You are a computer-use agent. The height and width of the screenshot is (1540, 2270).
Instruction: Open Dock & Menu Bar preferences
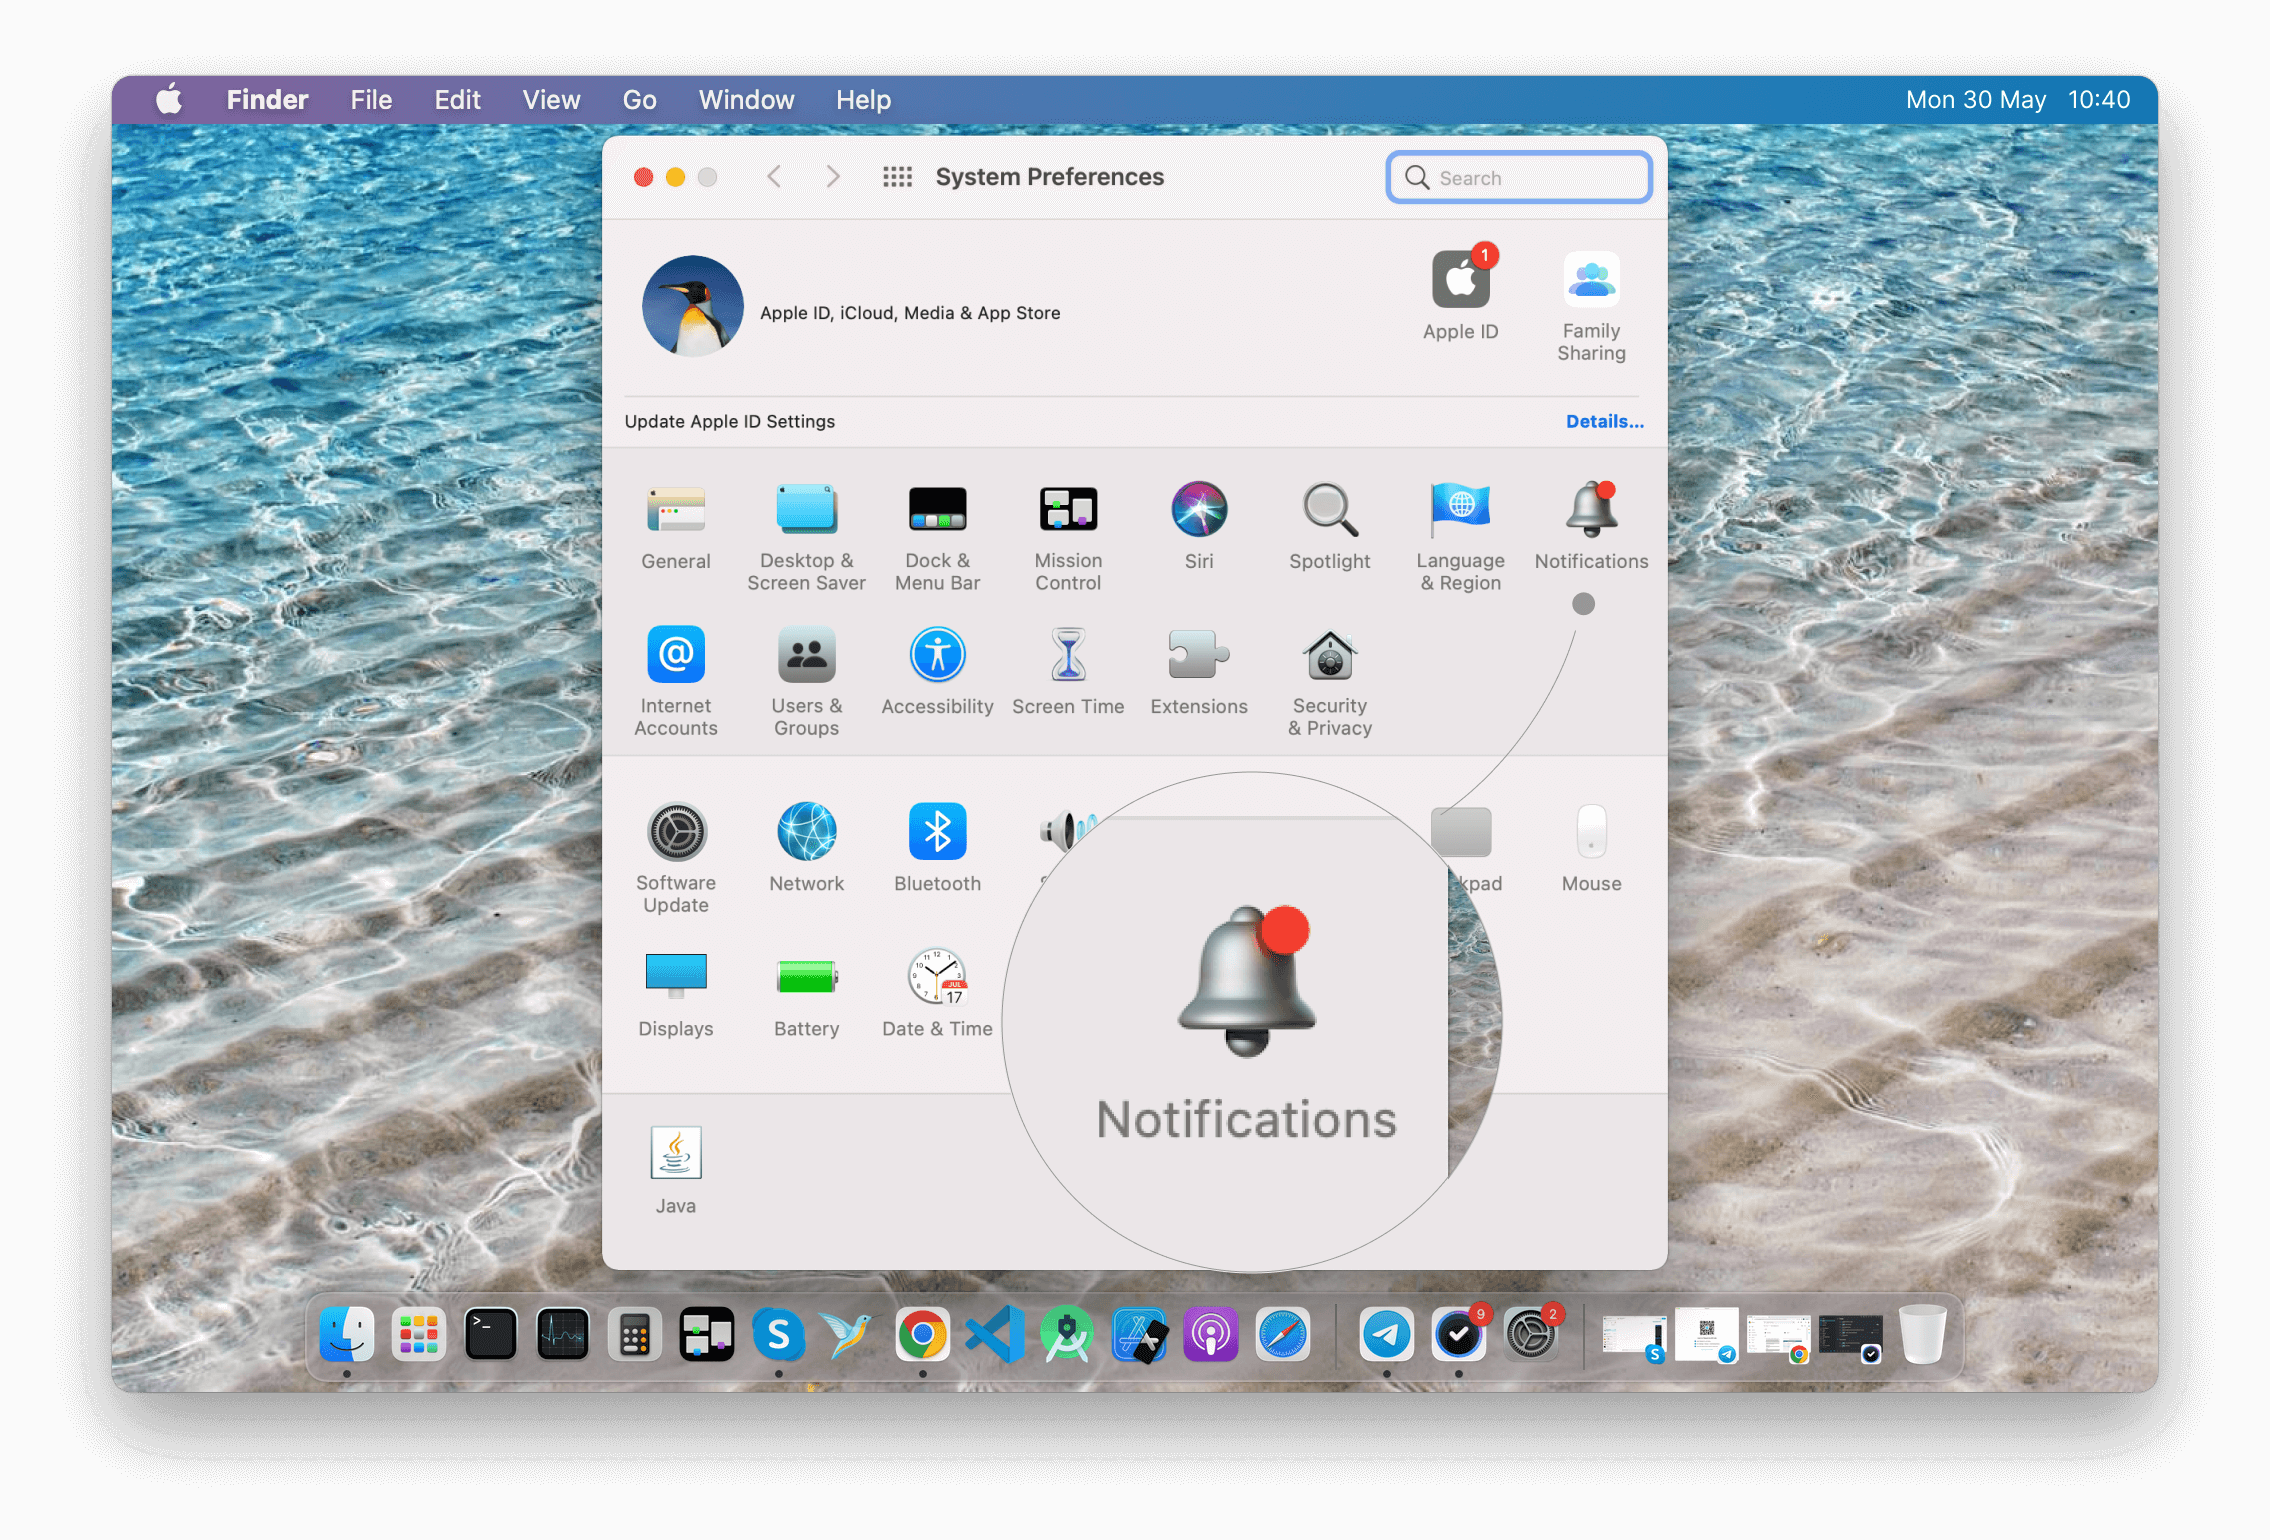pyautogui.click(x=937, y=538)
